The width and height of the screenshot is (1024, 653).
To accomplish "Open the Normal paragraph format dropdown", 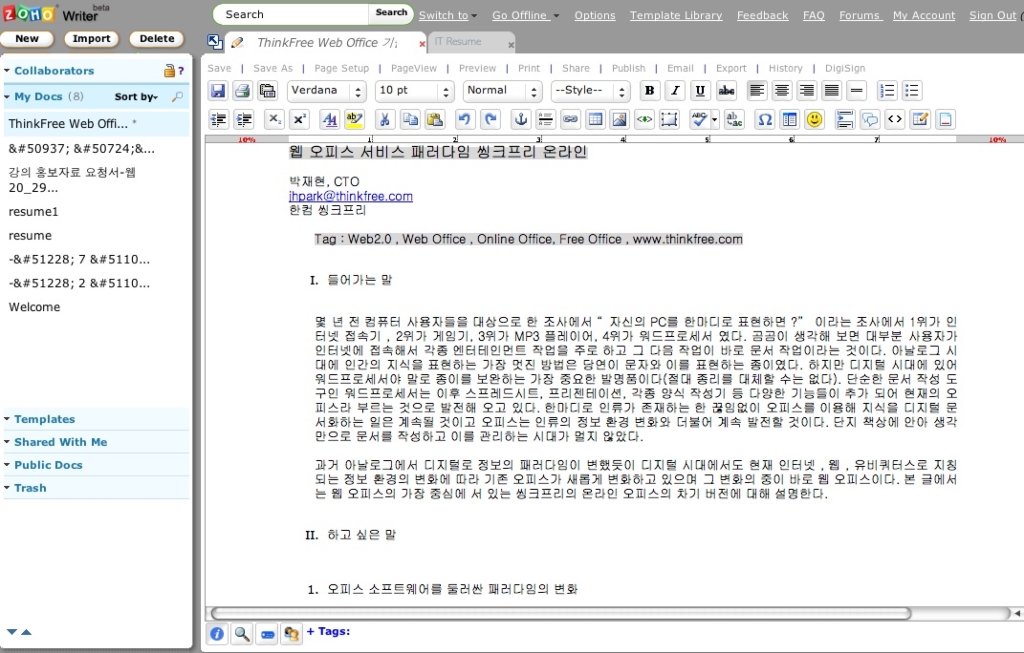I will click(503, 91).
